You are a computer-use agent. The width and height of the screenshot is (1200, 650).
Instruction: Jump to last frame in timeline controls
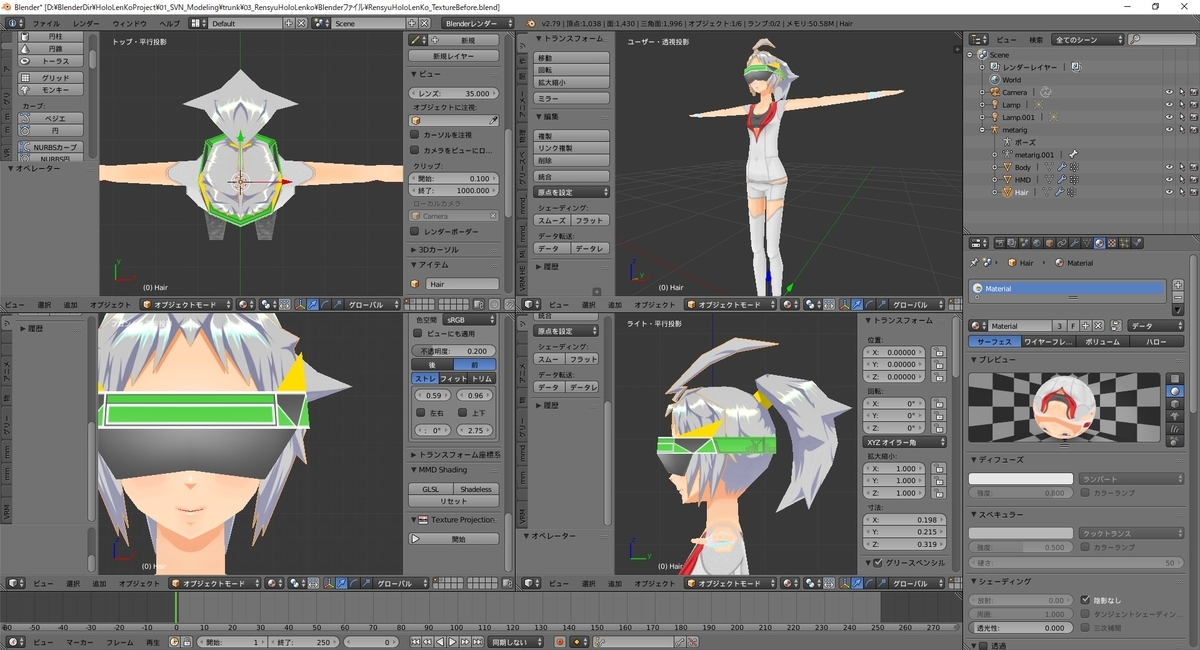tap(476, 642)
